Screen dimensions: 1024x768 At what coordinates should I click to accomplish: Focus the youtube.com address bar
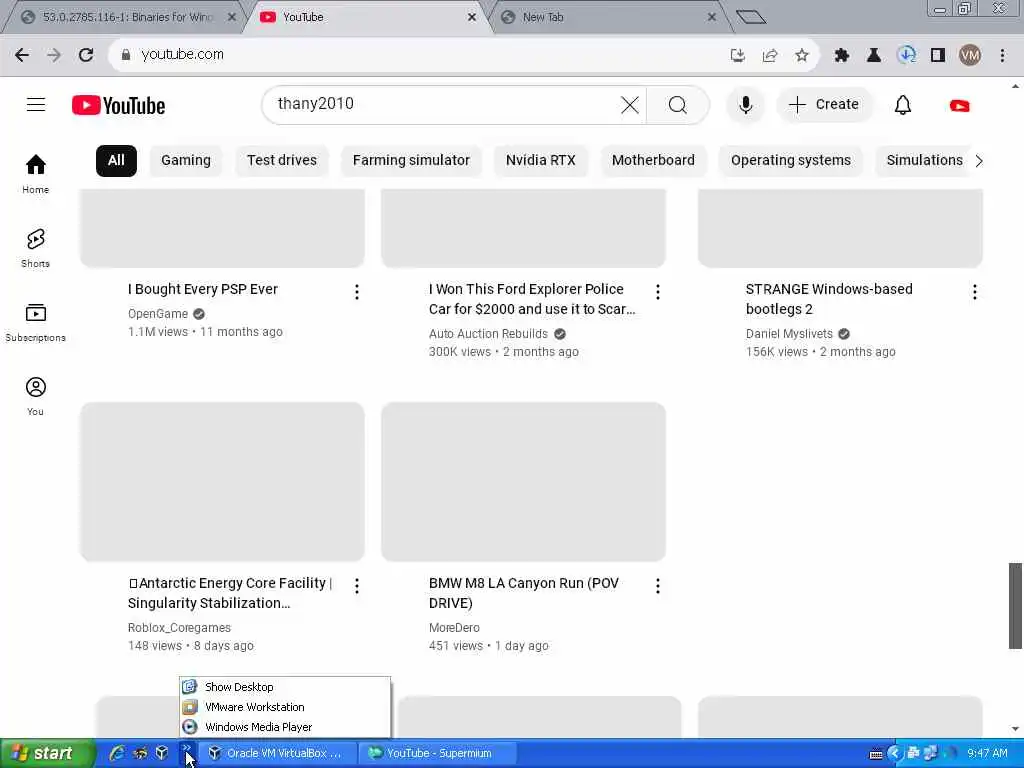tap(418, 55)
